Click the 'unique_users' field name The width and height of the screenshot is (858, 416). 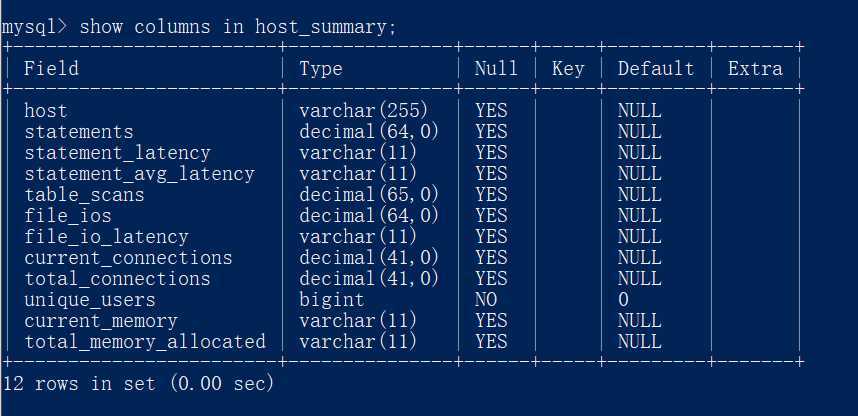tap(90, 300)
